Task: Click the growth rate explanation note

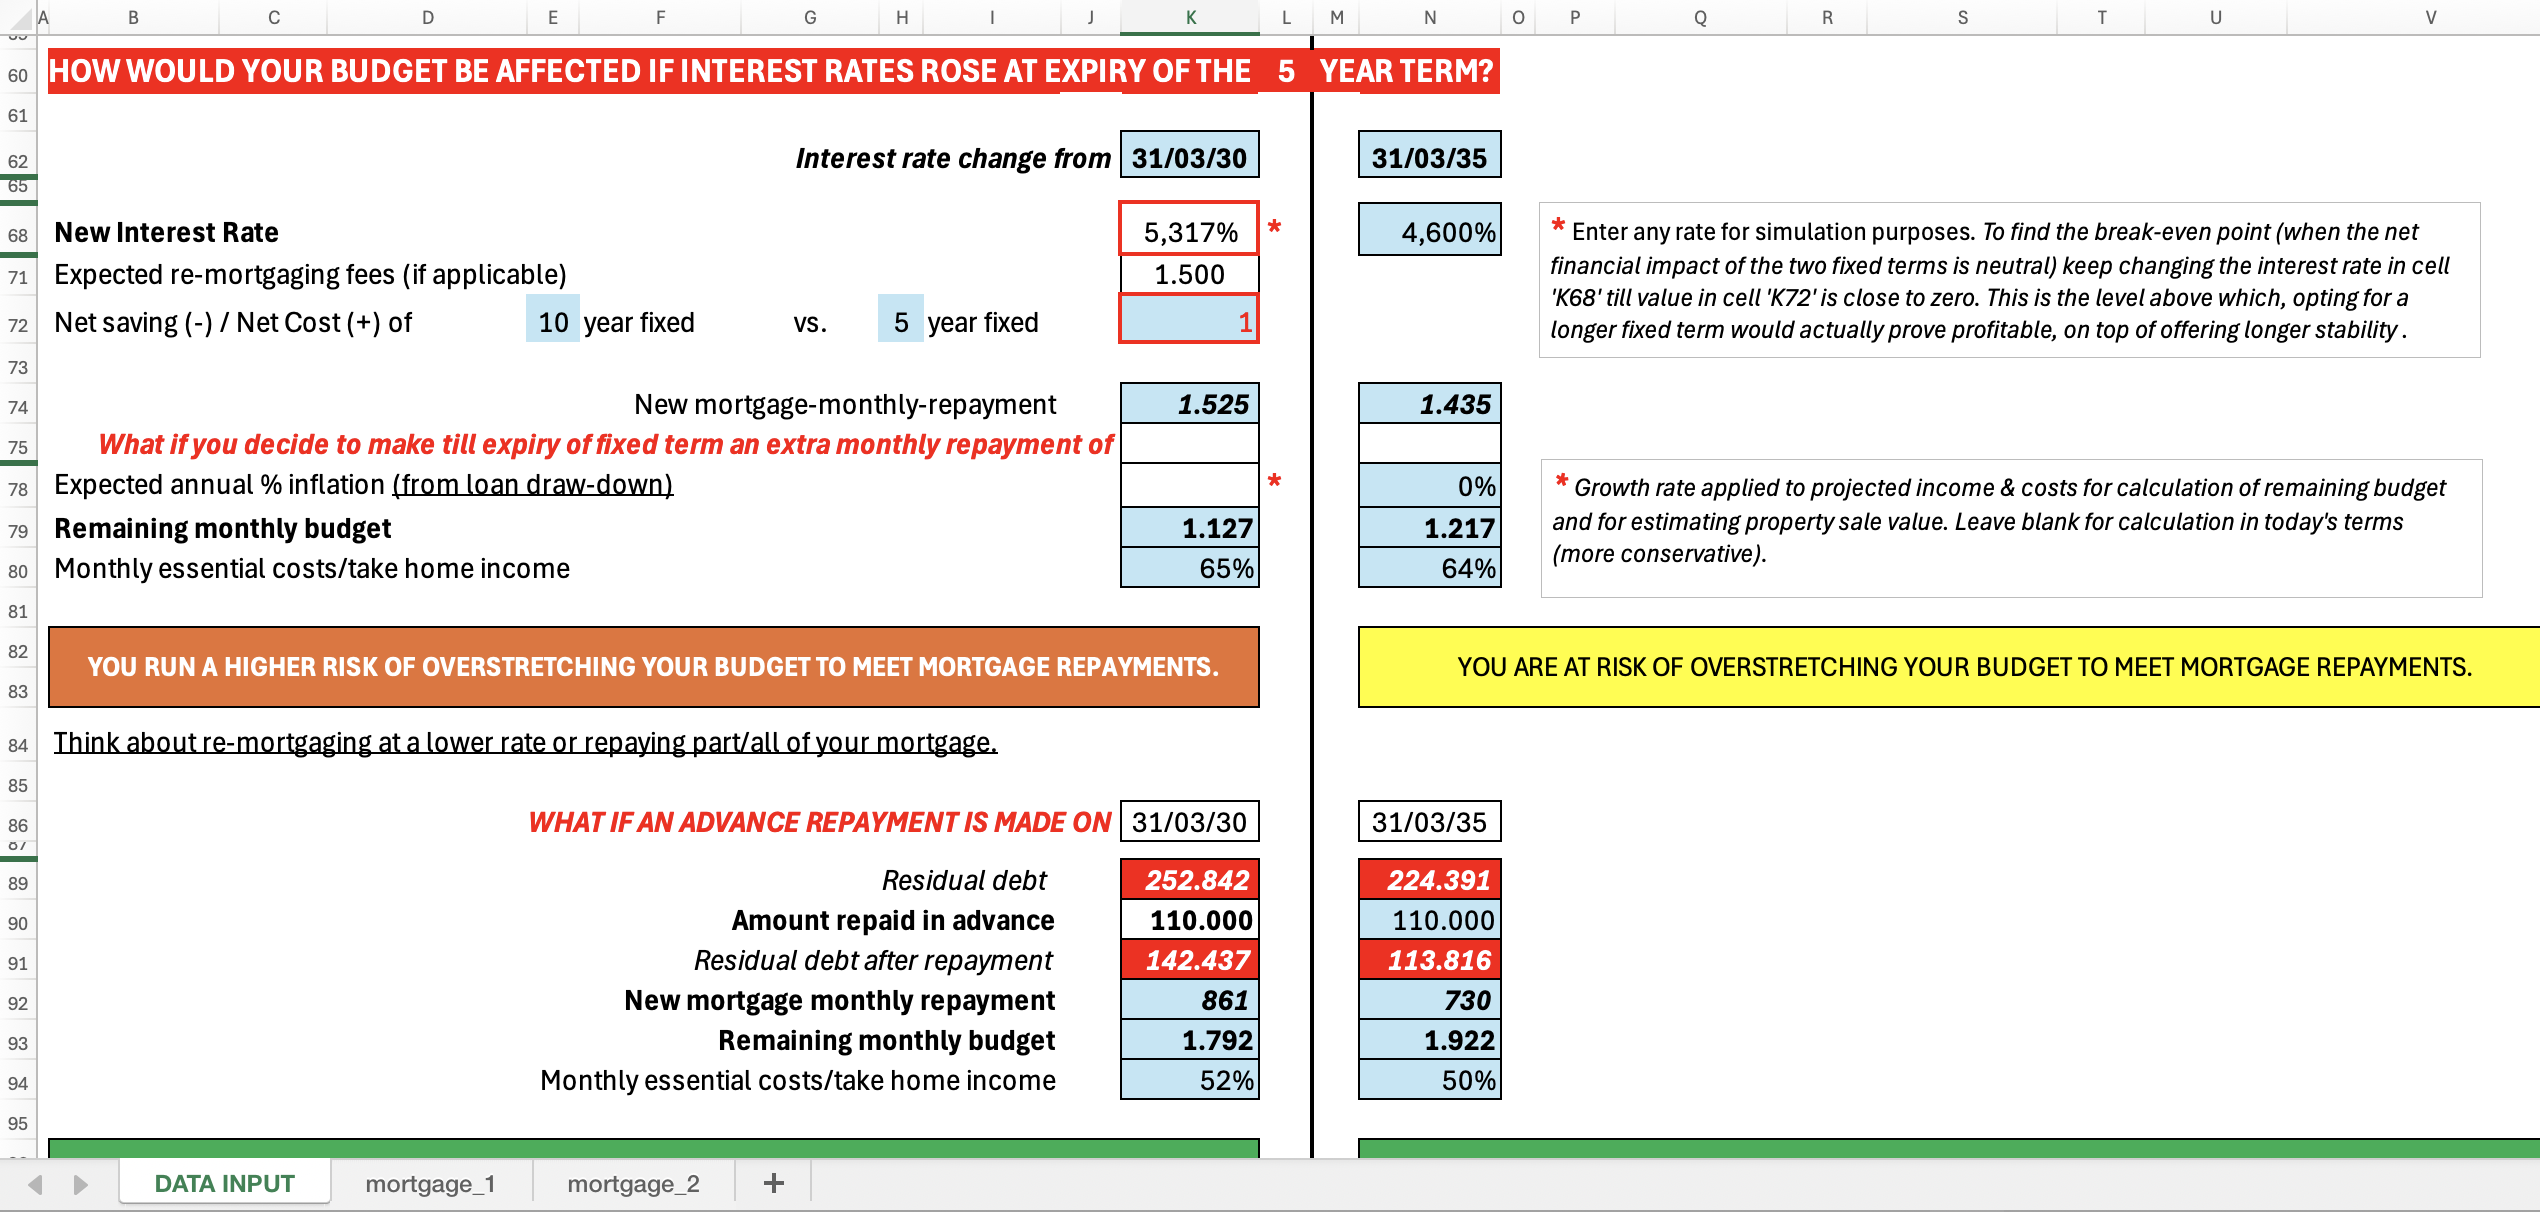Action: tap(2011, 528)
